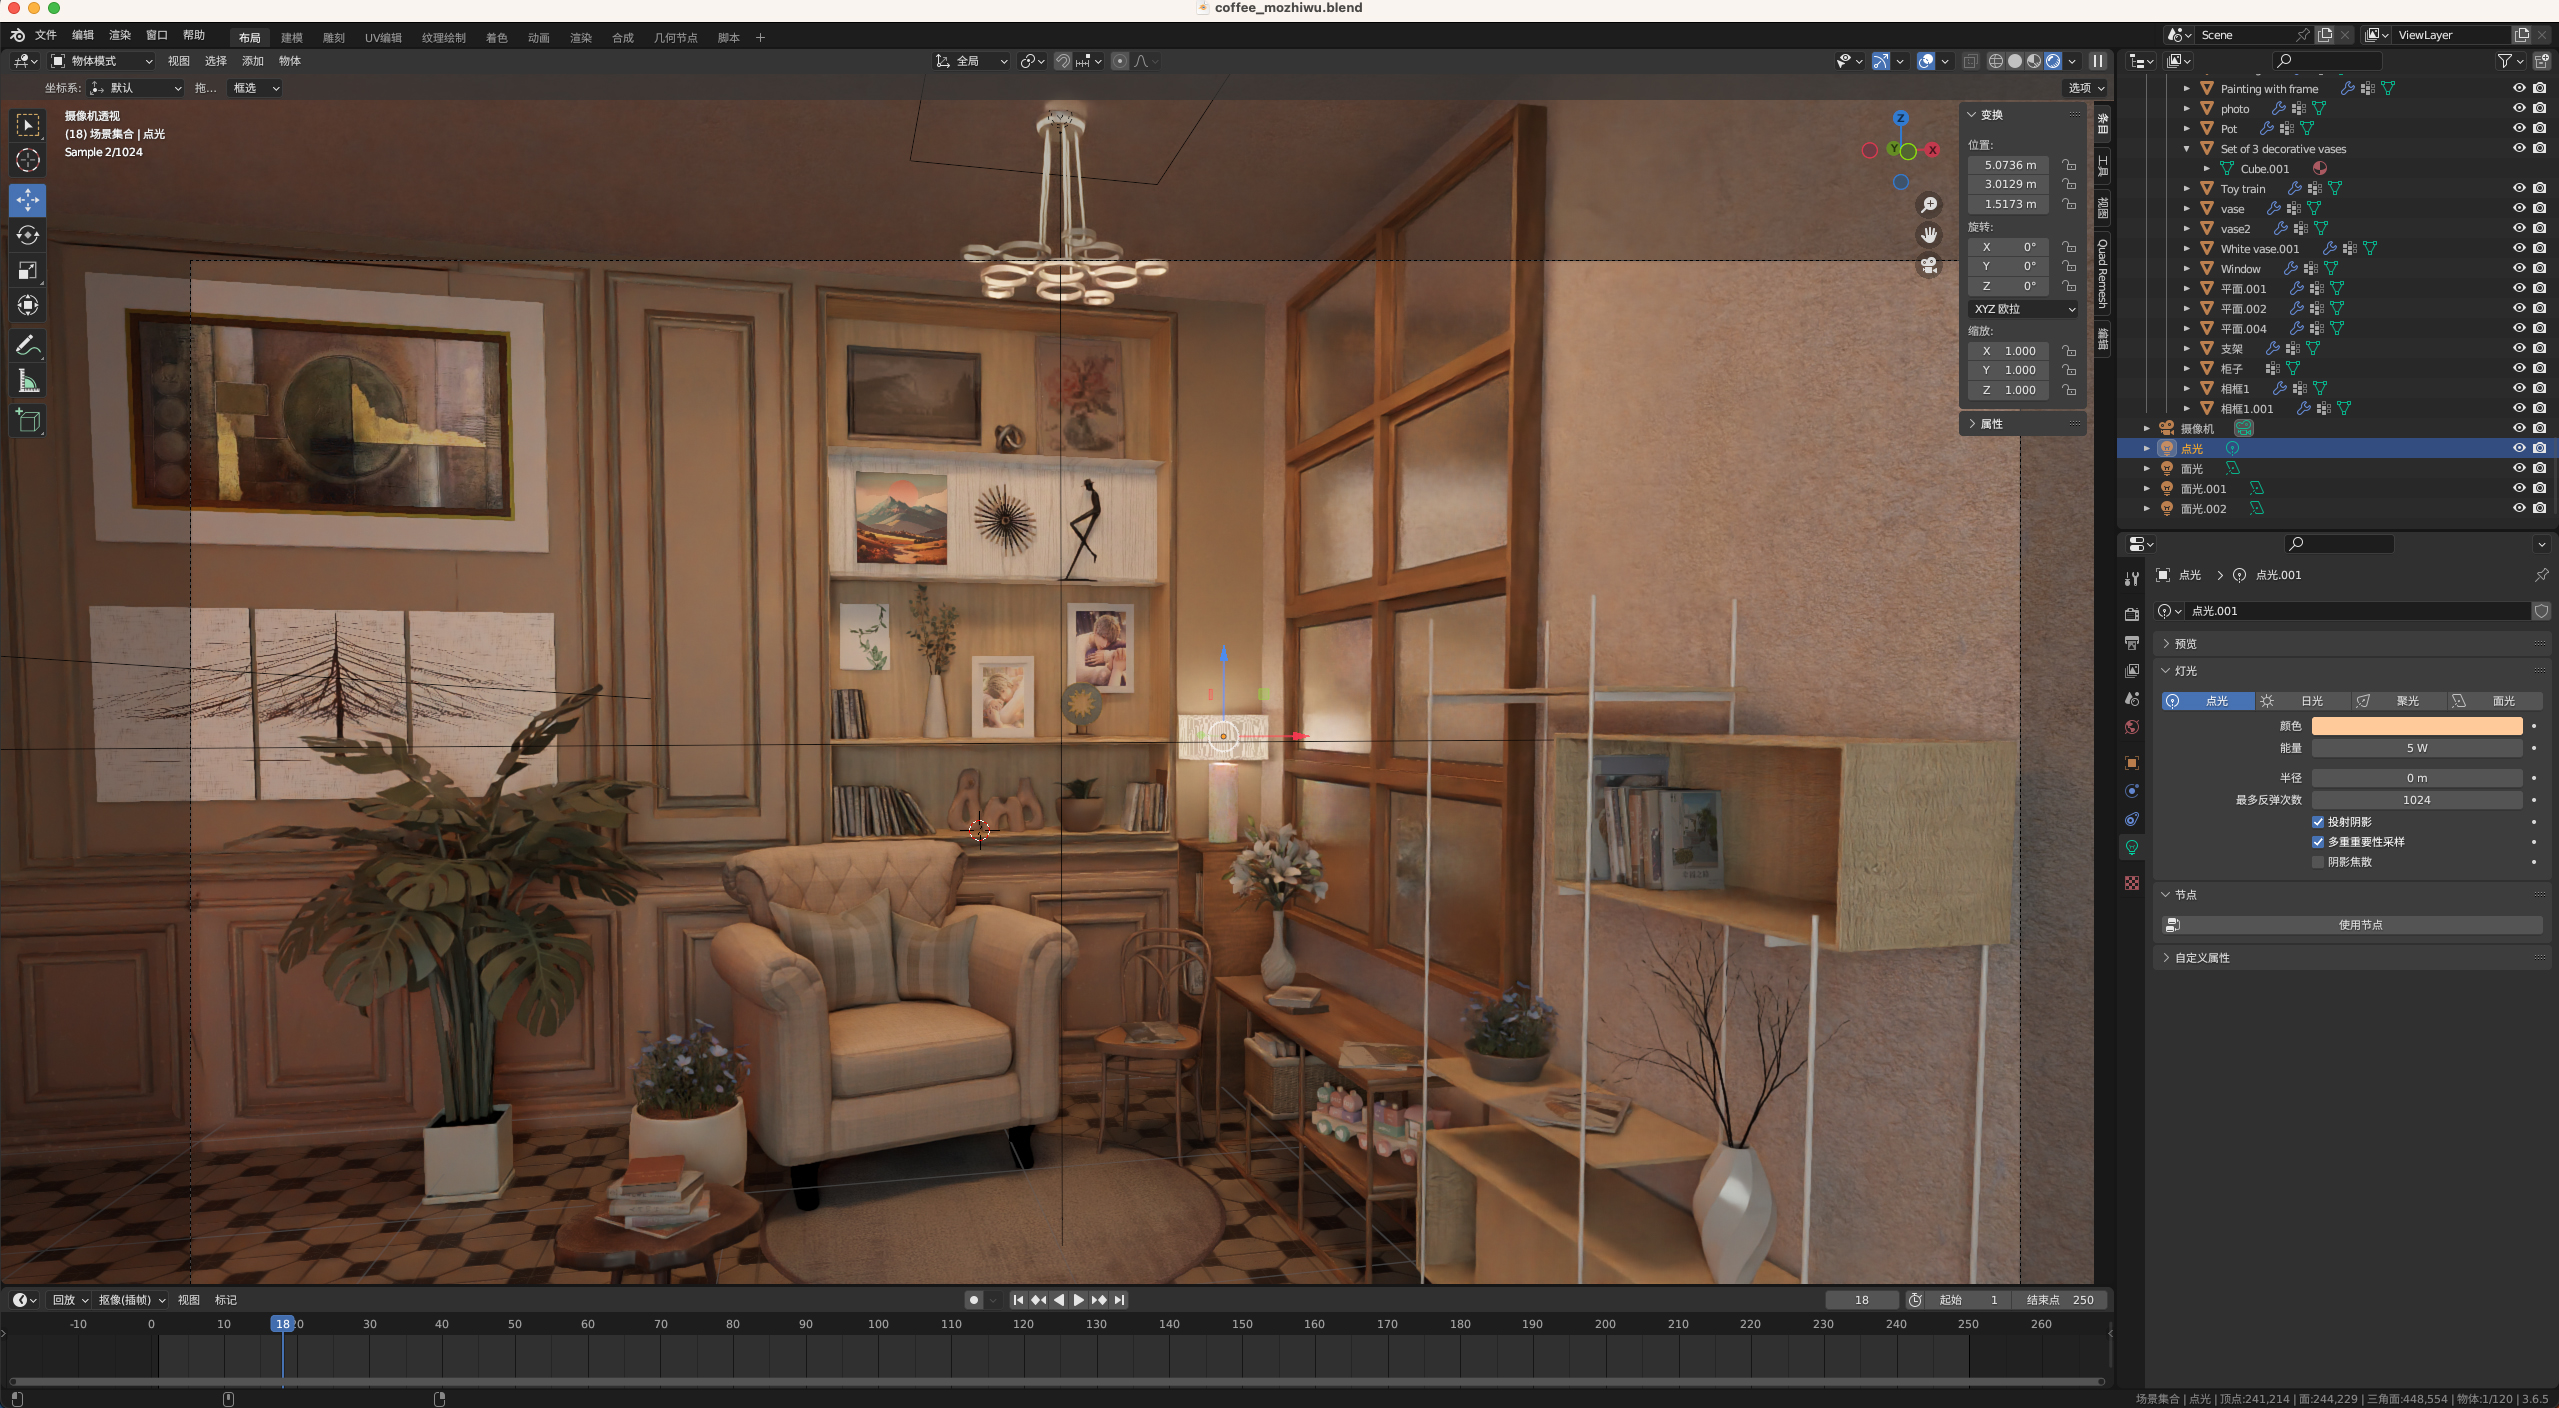Hide the Toy train object in viewport

point(2518,188)
